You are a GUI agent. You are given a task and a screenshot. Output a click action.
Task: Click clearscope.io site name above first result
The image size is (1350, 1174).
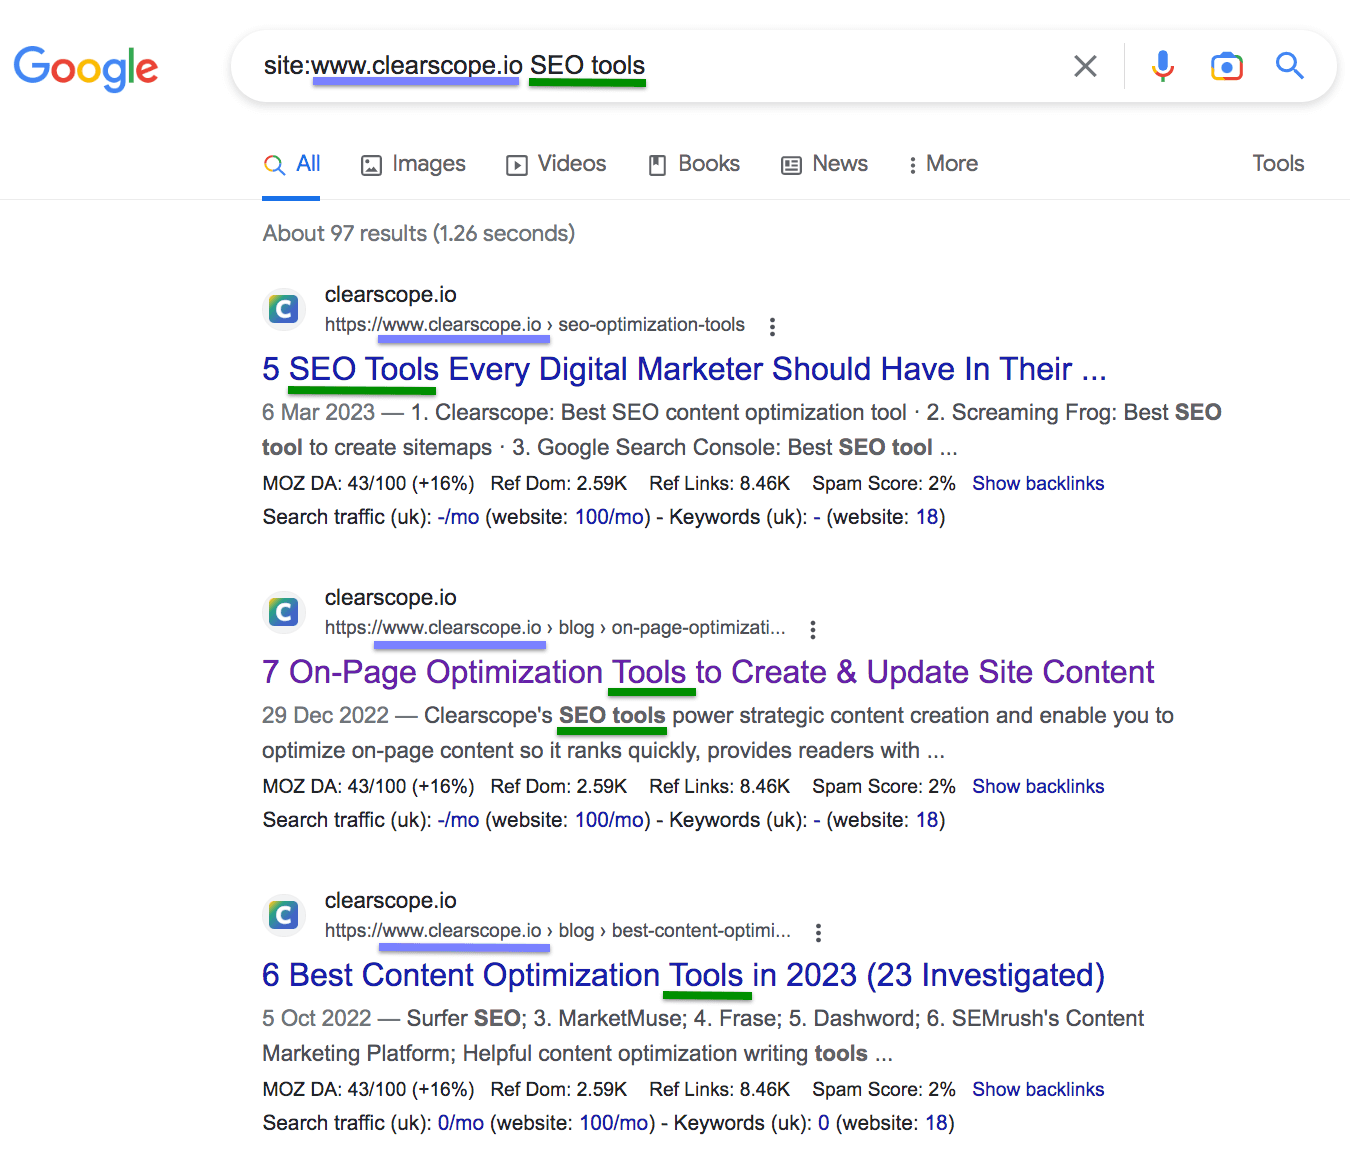[x=390, y=295]
